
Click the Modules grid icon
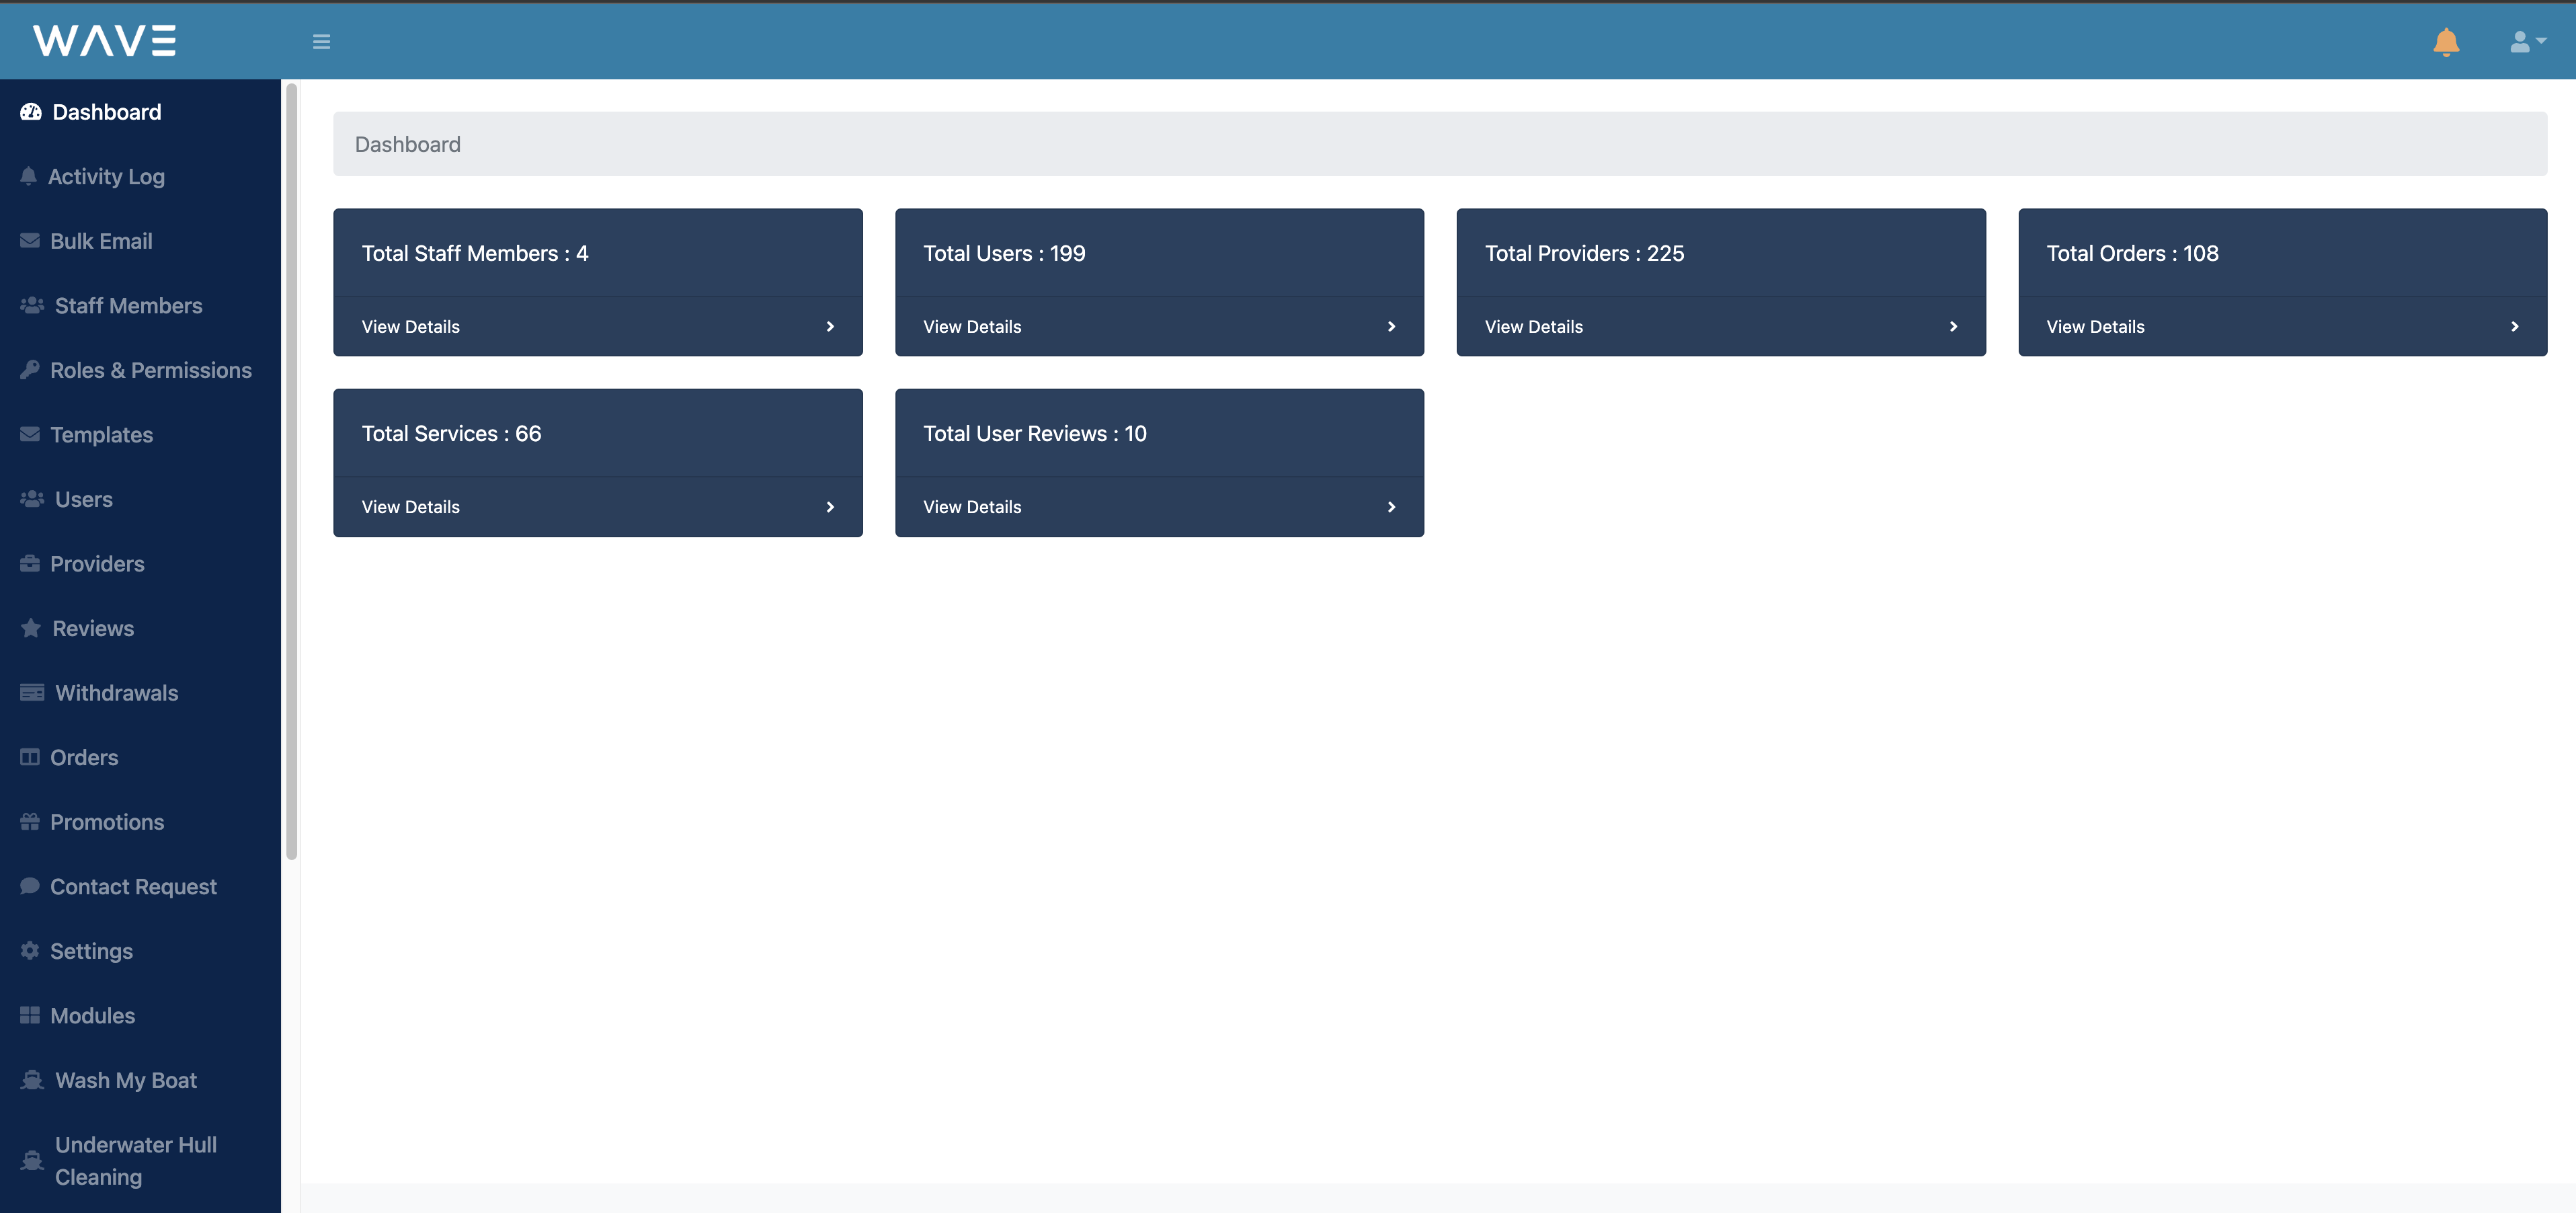tap(30, 1015)
